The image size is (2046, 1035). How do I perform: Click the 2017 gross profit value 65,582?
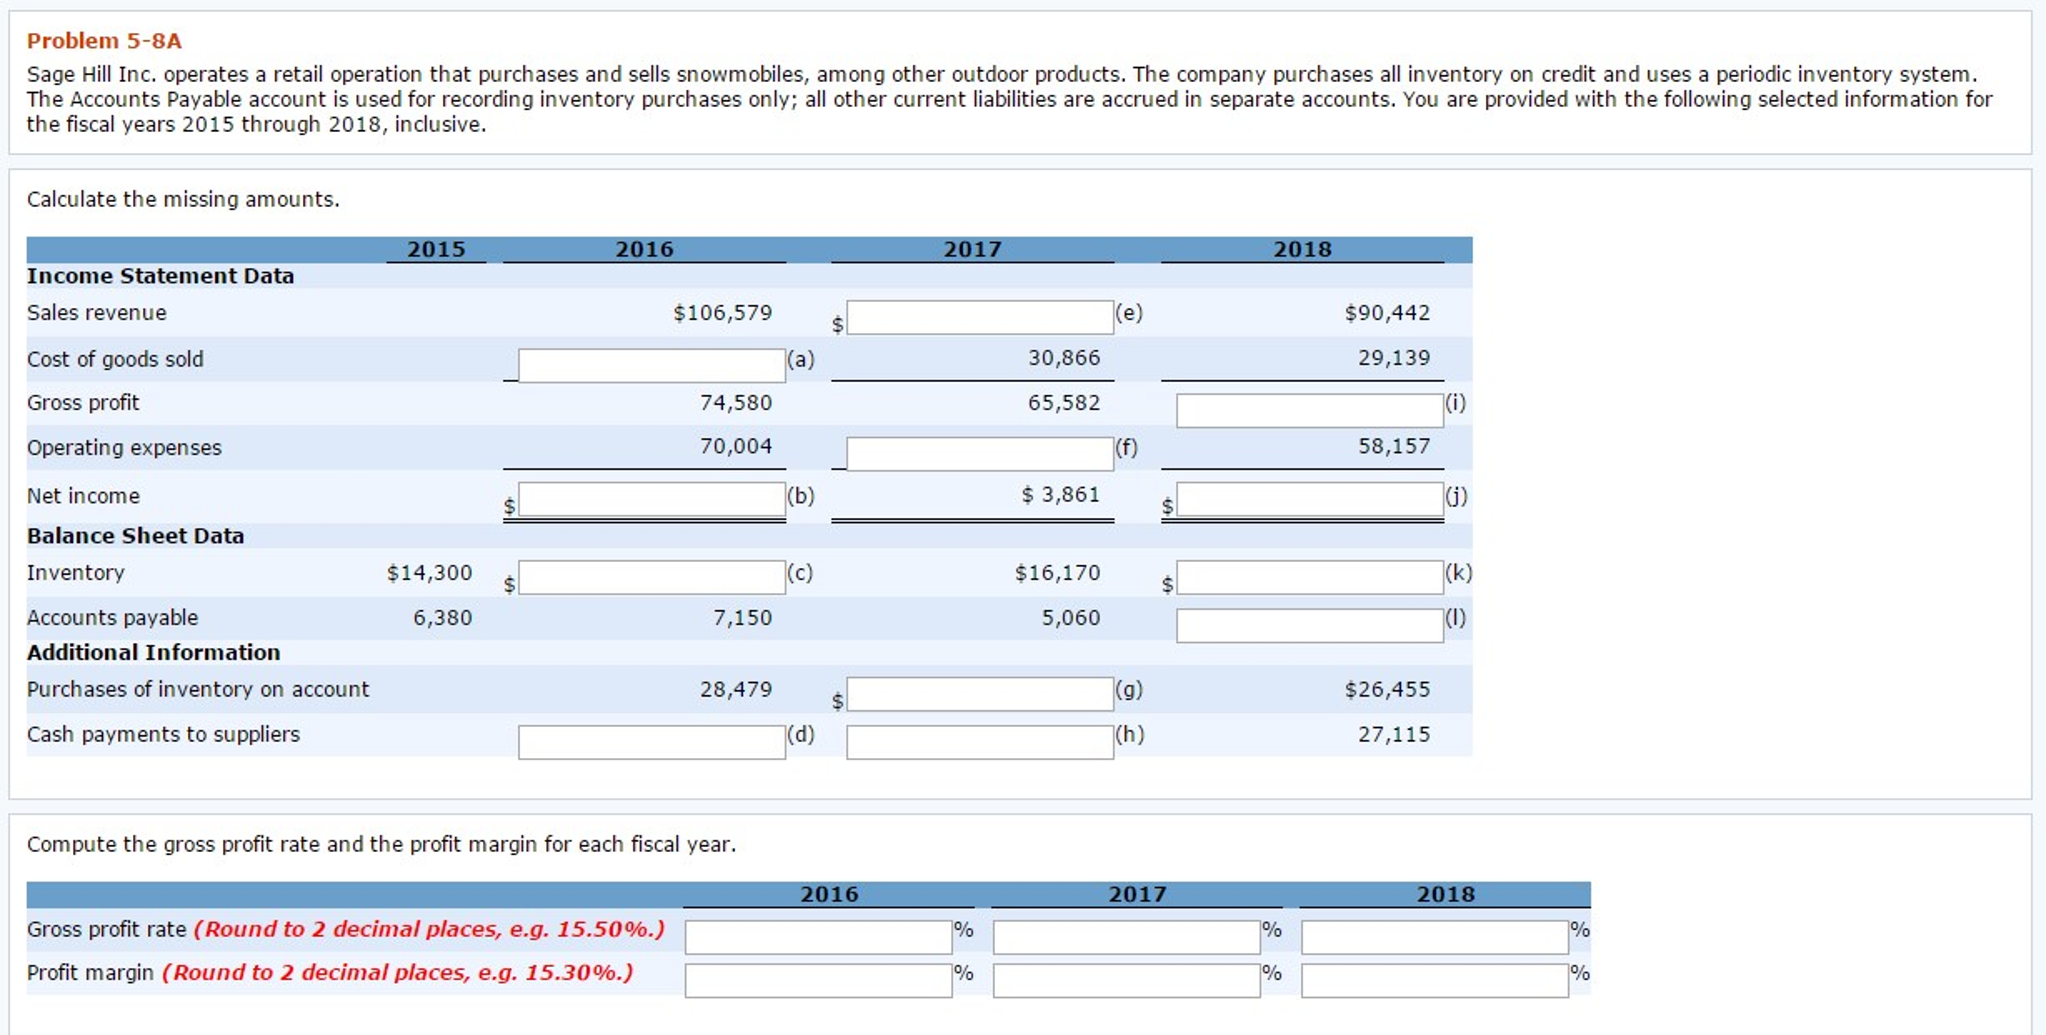1064,403
